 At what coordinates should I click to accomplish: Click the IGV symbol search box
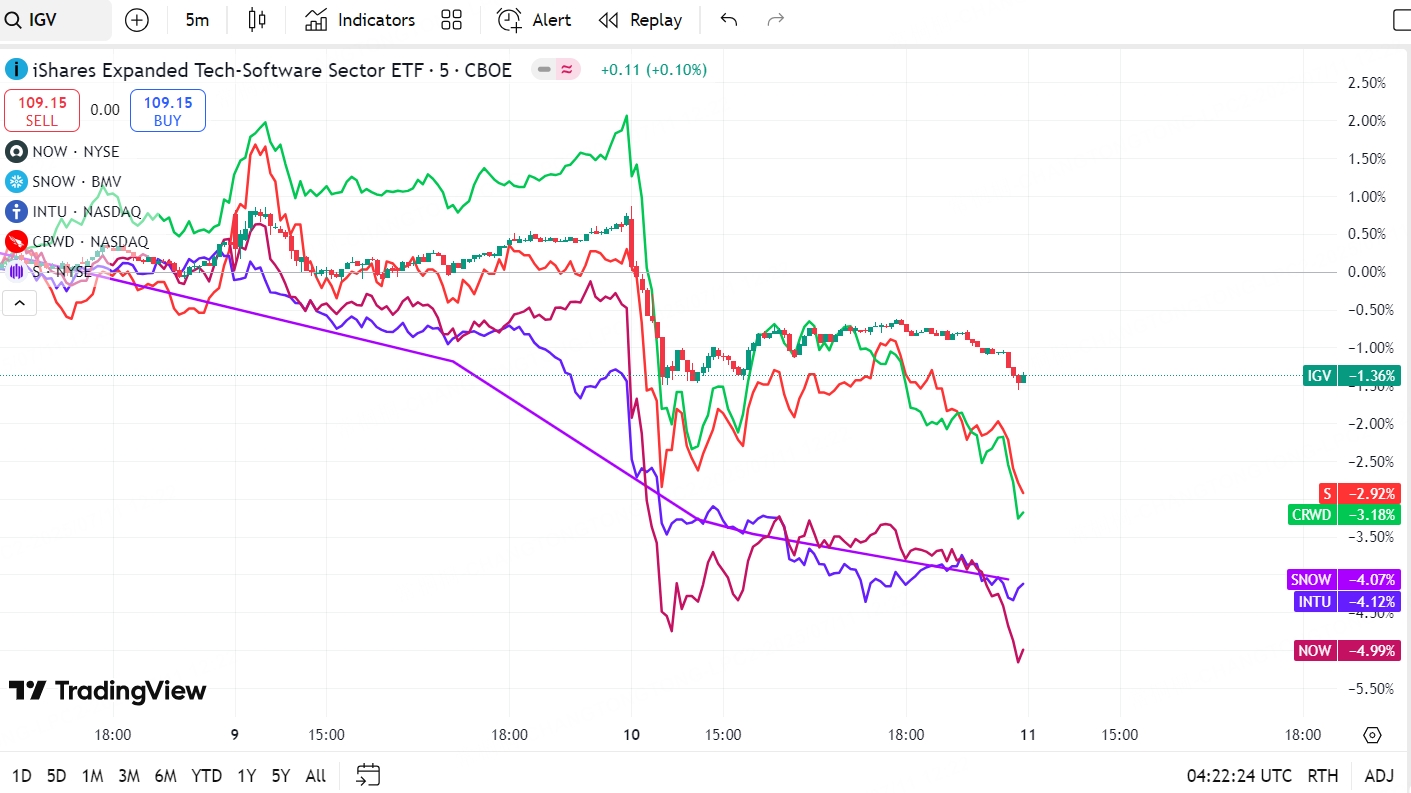55,20
